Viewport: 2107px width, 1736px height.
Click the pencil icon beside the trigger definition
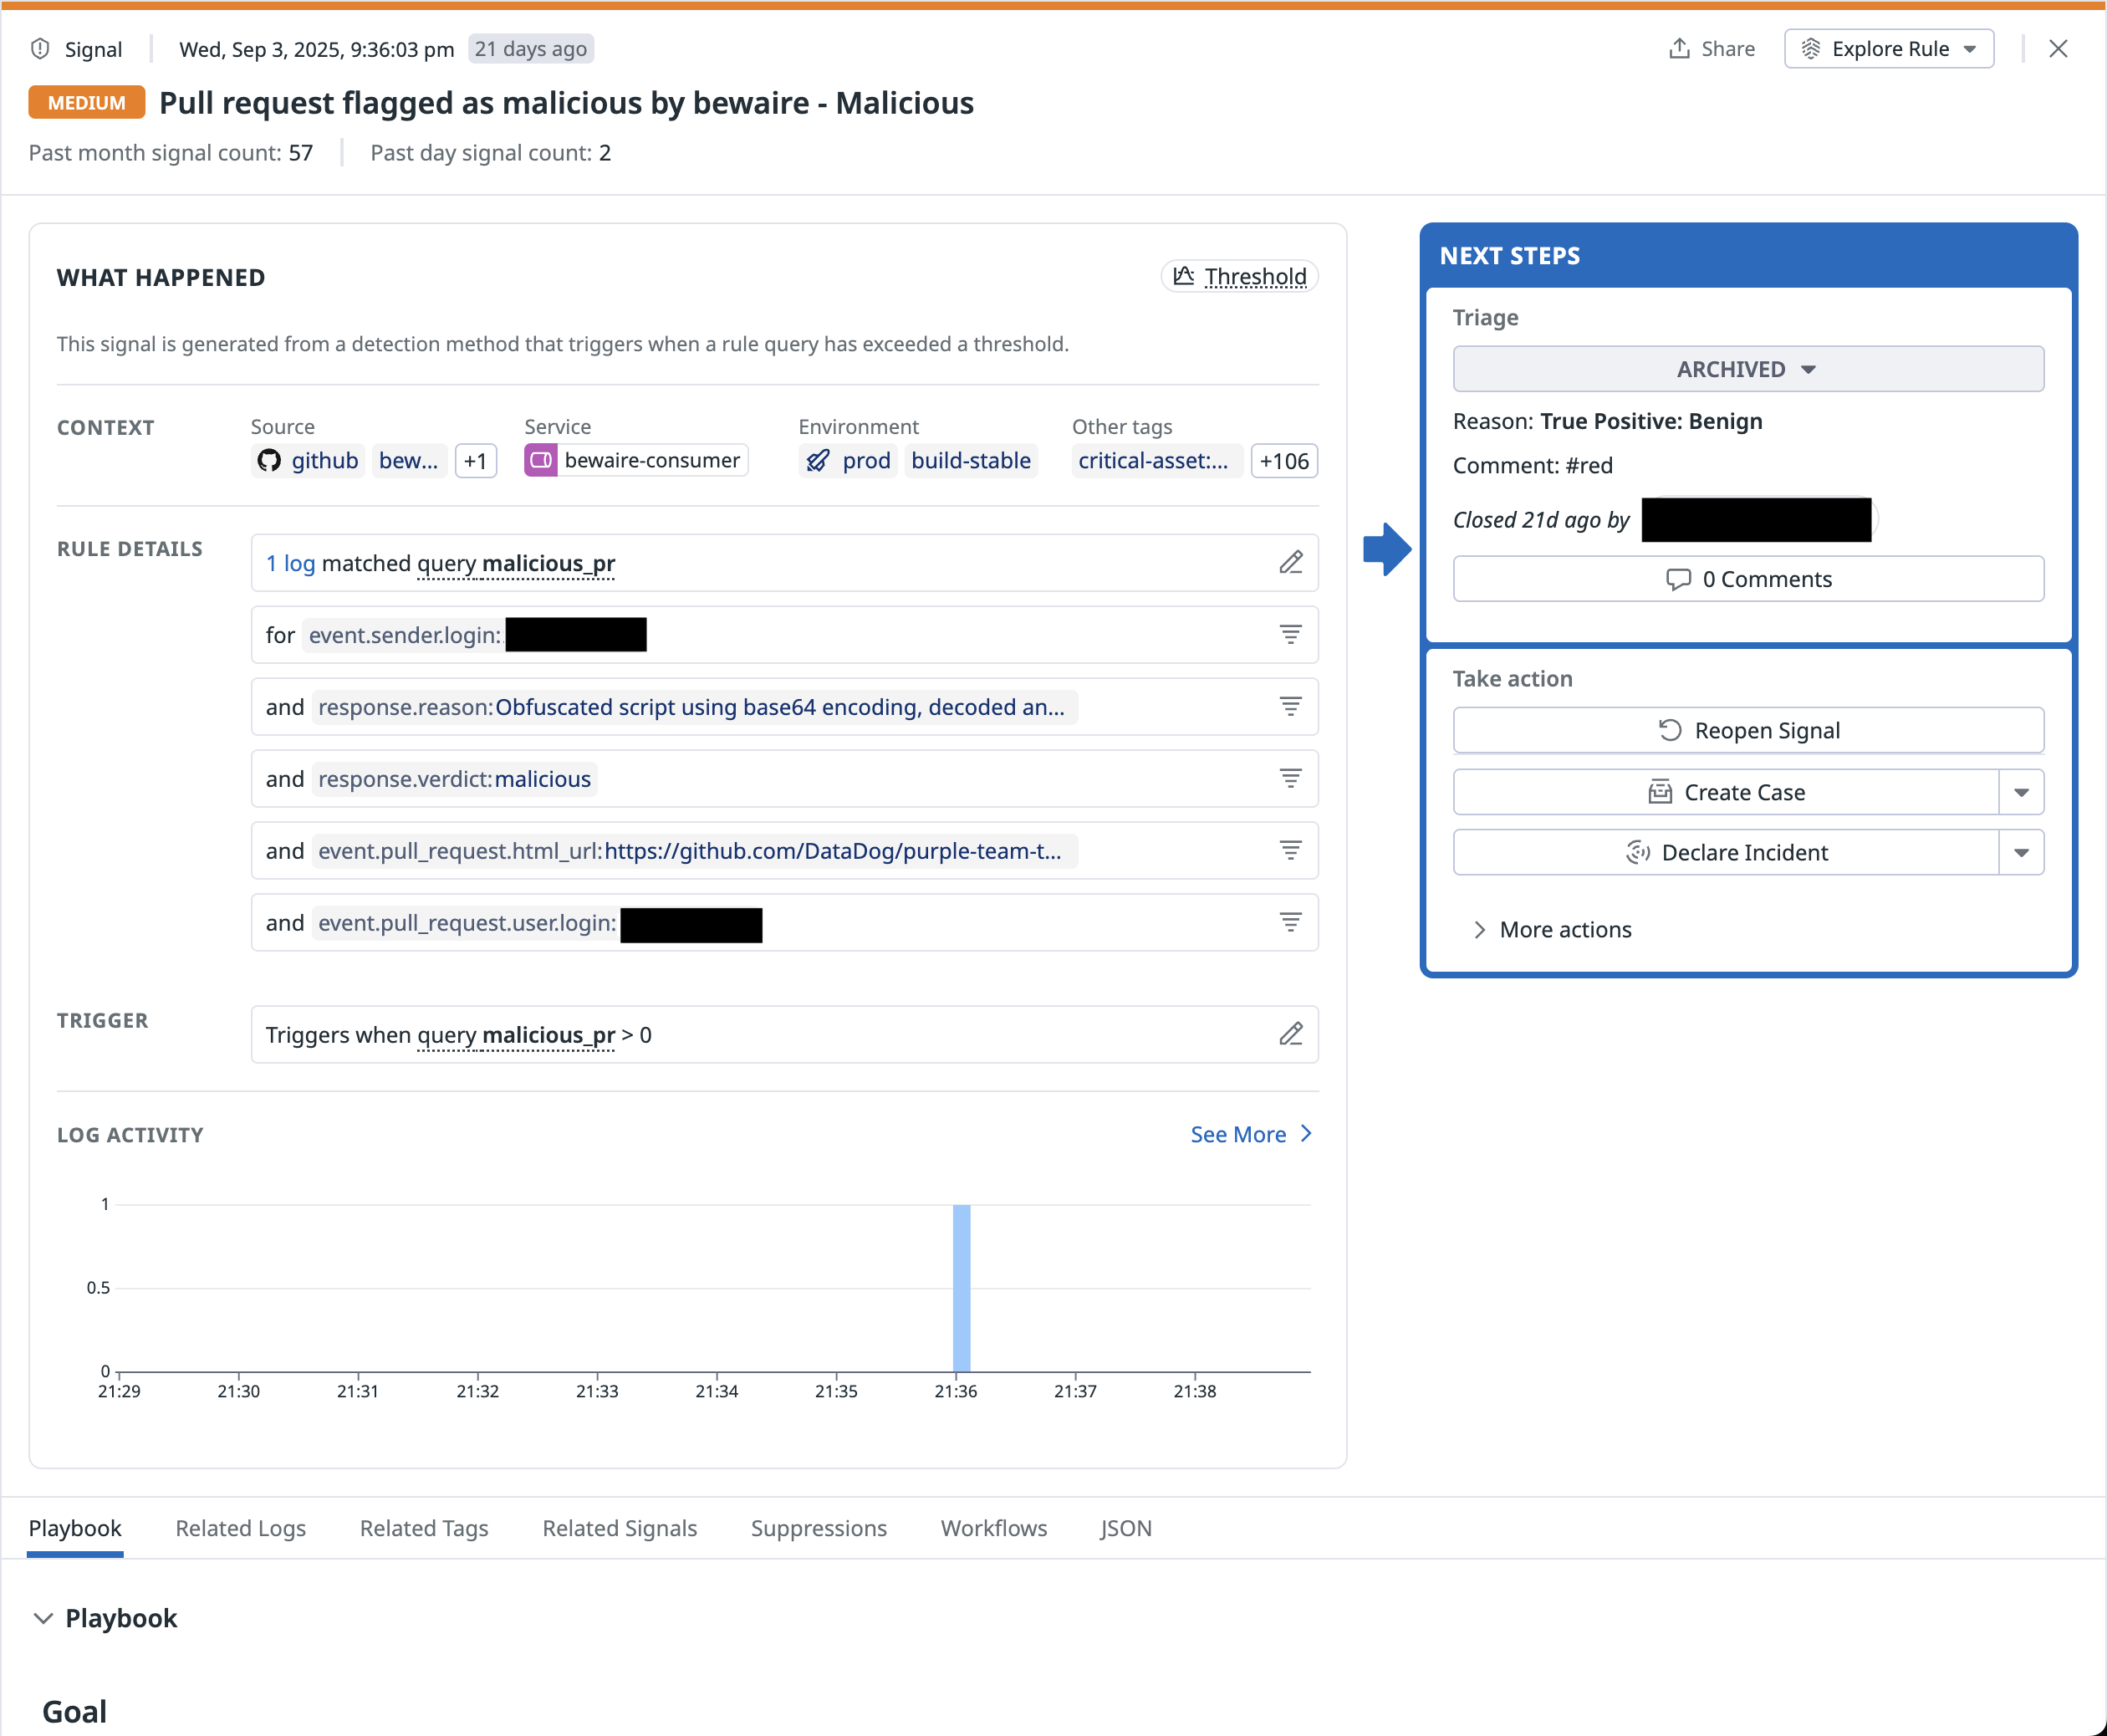pyautogui.click(x=1291, y=1034)
